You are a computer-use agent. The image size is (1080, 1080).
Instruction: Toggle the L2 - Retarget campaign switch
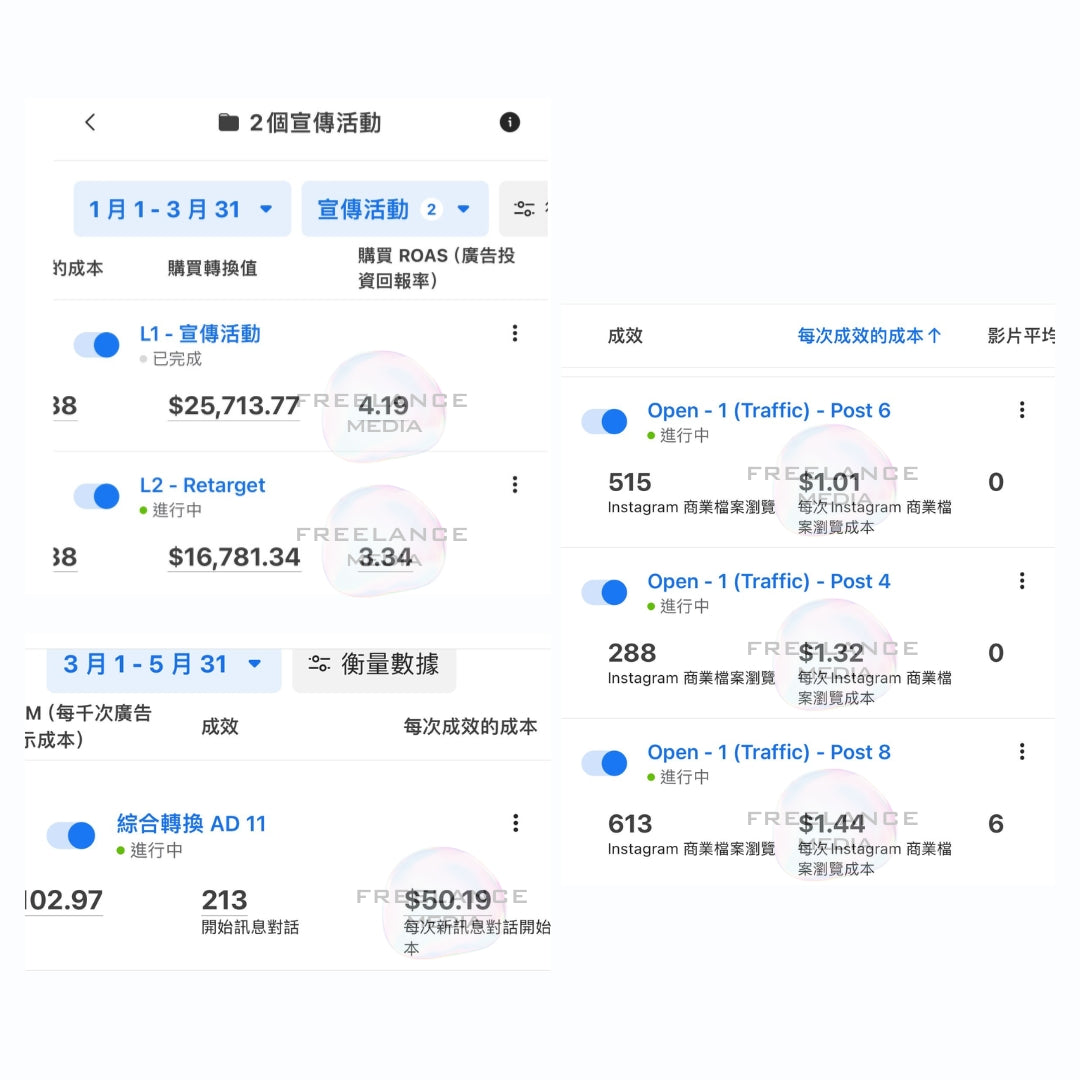coord(97,496)
